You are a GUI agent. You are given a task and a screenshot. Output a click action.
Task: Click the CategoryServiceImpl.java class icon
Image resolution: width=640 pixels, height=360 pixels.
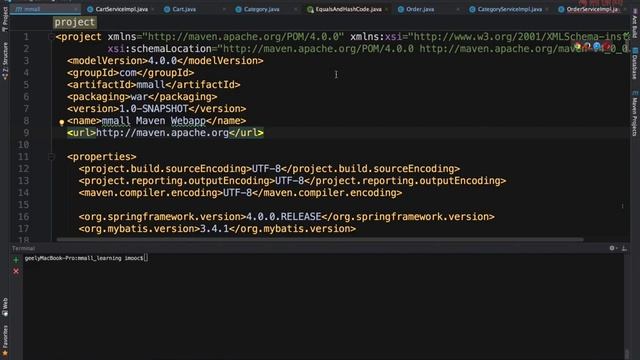click(472, 9)
